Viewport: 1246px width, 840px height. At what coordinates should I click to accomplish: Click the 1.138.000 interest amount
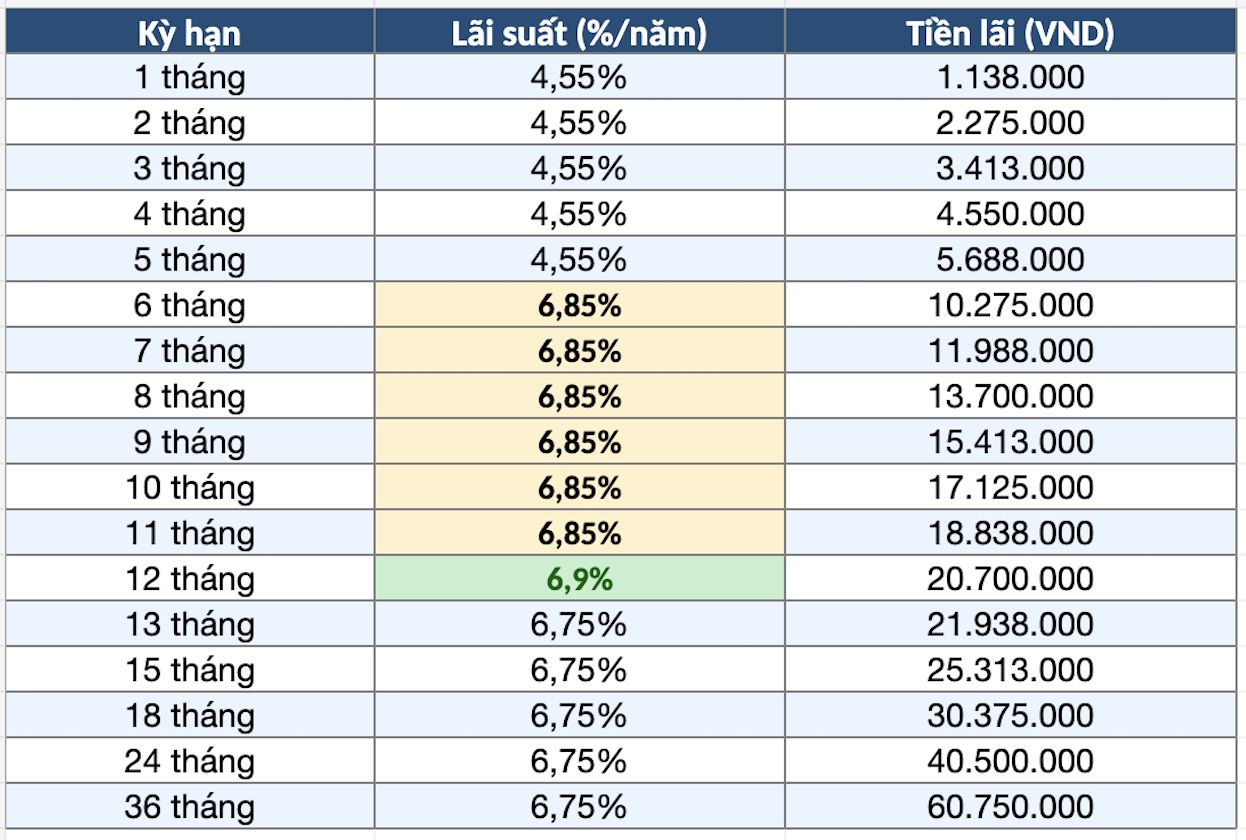[x=1011, y=77]
